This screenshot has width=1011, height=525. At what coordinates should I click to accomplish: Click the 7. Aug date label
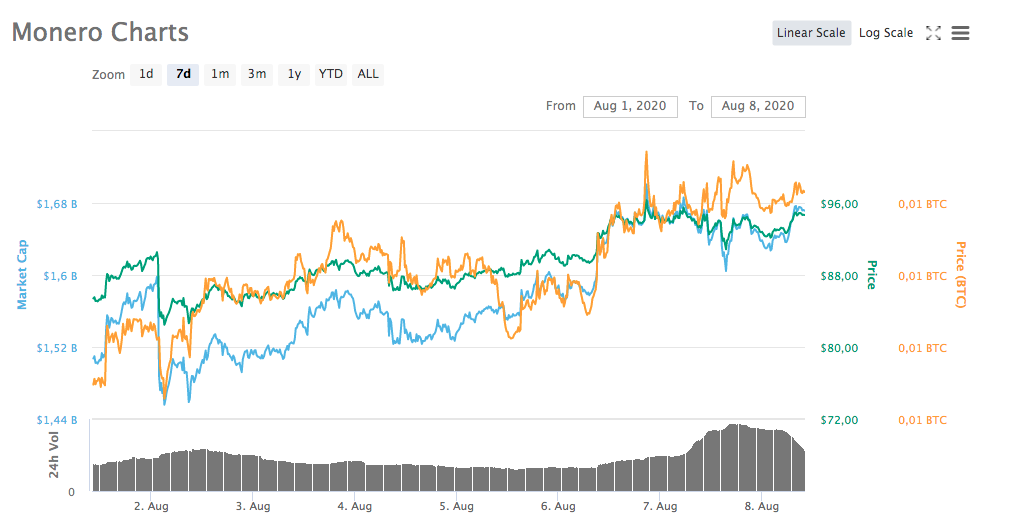click(x=660, y=506)
